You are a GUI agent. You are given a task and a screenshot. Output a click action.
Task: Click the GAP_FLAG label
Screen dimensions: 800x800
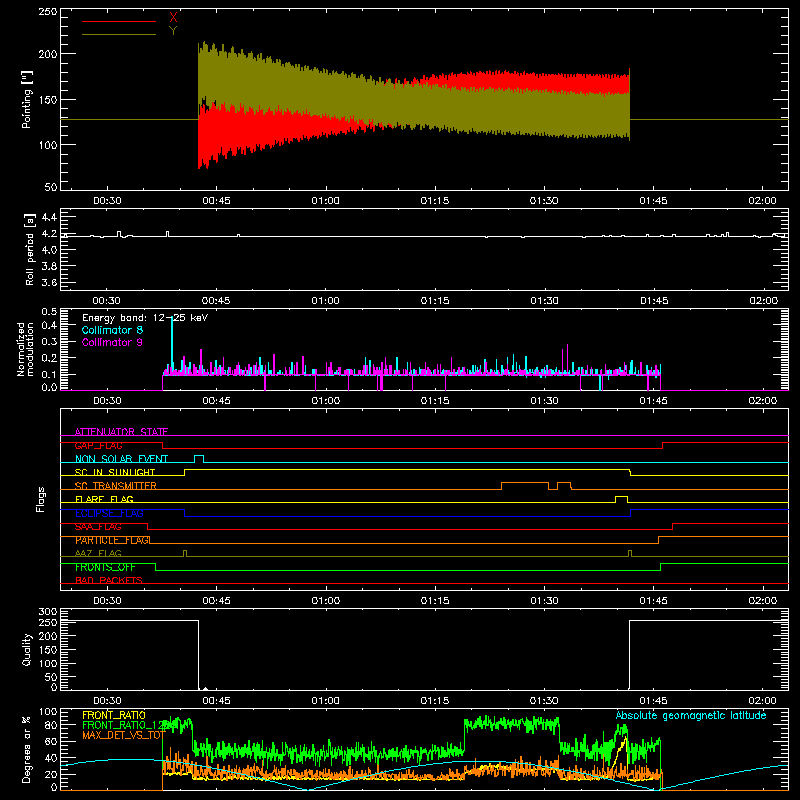98,446
